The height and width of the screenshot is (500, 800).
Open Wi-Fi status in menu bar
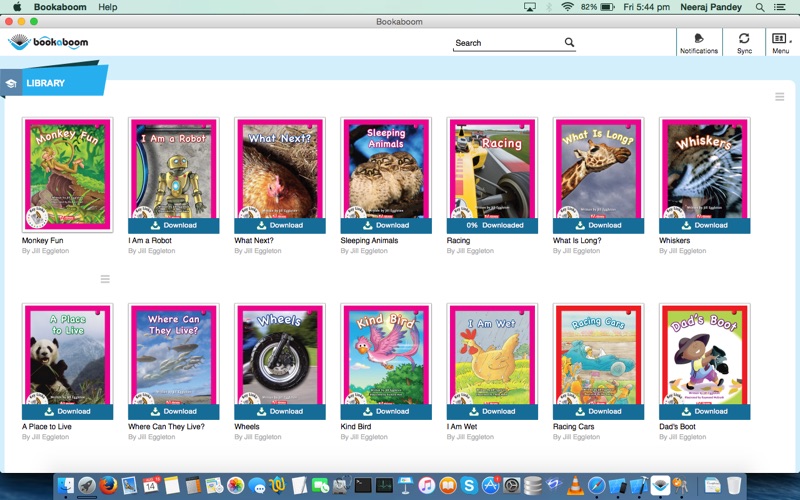pos(567,7)
